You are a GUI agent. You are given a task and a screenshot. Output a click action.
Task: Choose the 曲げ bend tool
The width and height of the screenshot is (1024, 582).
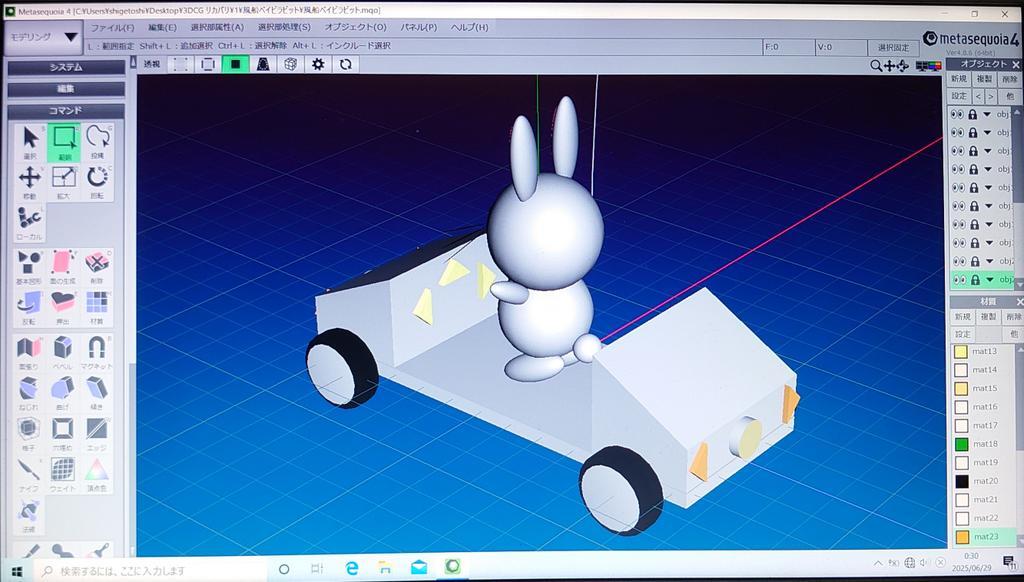point(63,393)
